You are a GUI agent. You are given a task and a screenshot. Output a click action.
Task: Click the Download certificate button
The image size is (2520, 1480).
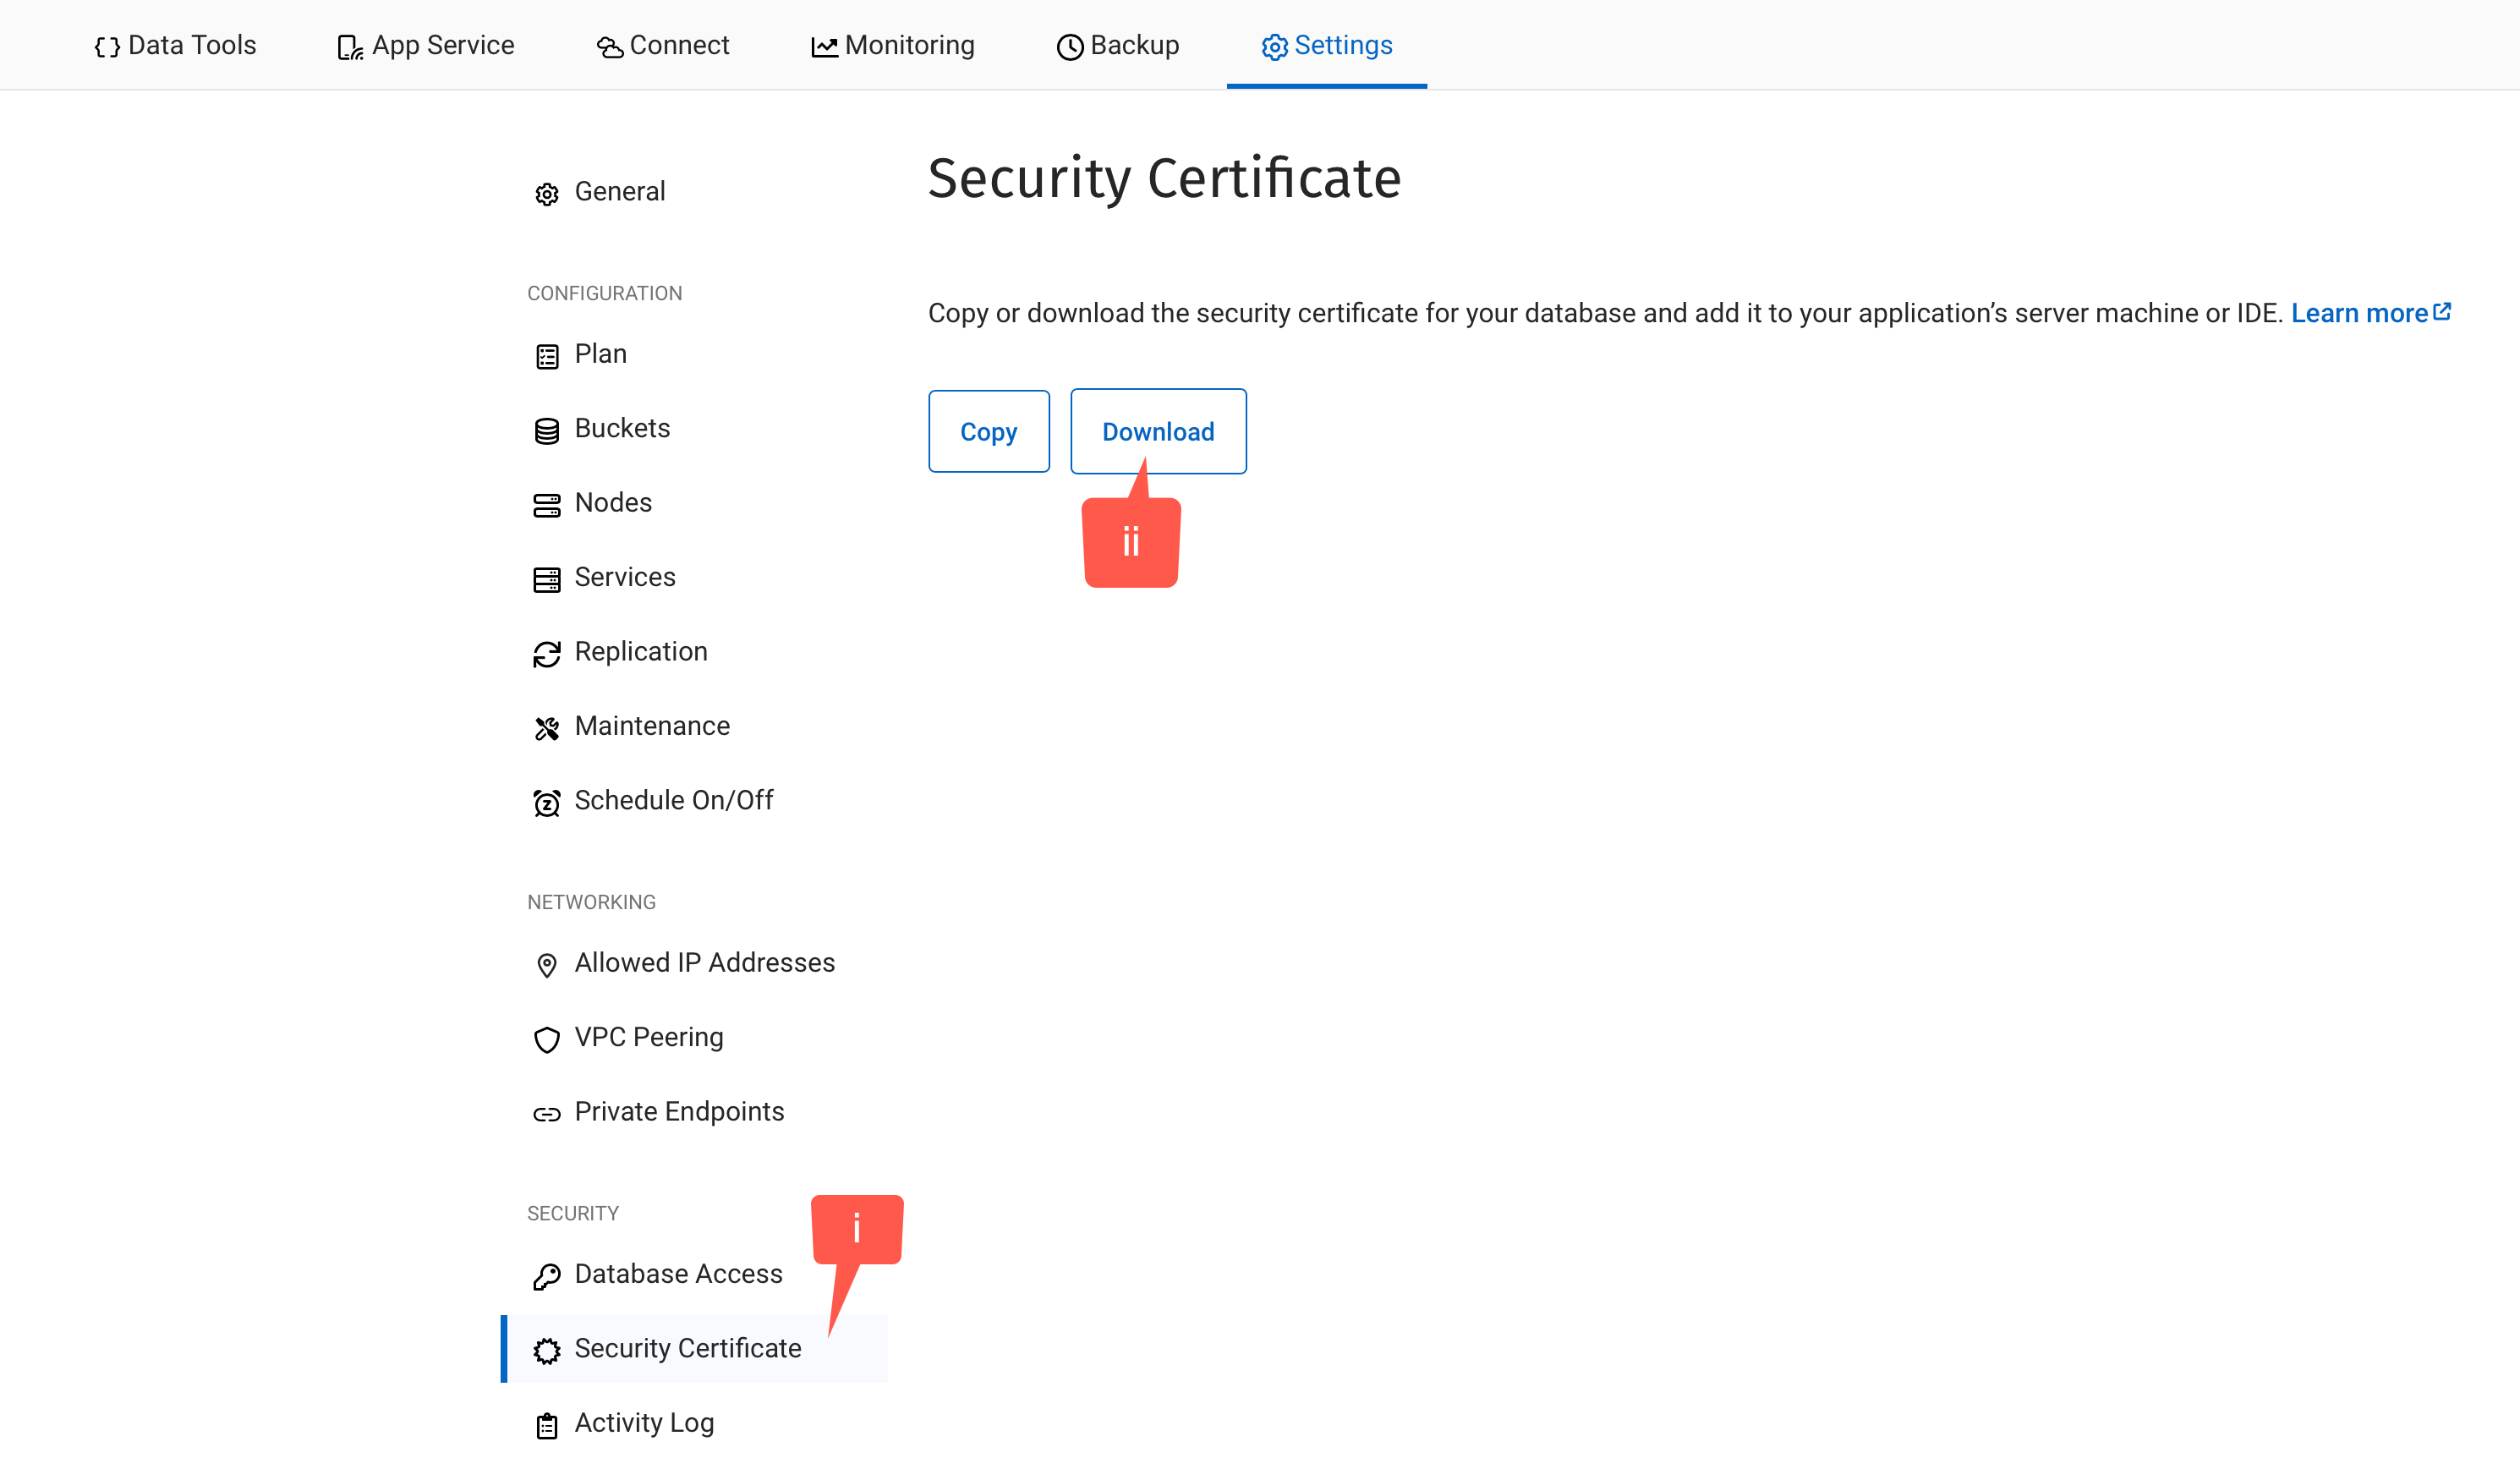tap(1159, 430)
